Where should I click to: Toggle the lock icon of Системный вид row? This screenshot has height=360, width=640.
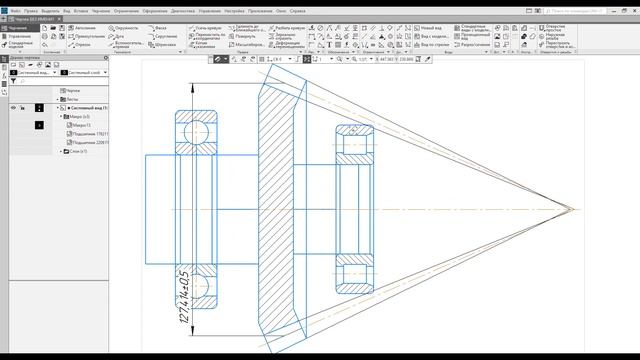[x=22, y=108]
